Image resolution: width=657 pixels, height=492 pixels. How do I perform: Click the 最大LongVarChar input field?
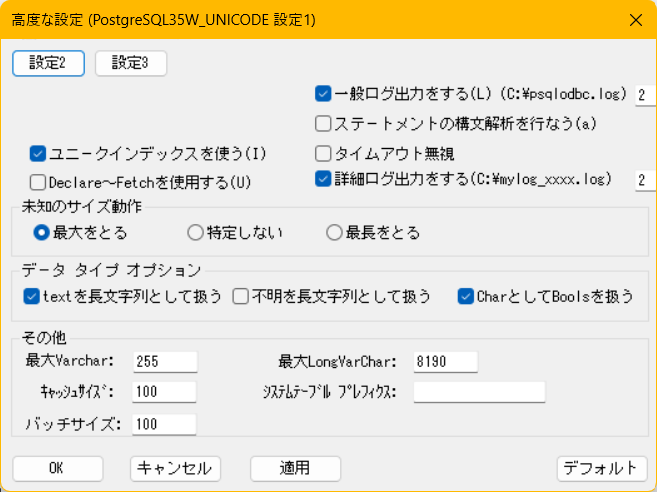pos(445,362)
